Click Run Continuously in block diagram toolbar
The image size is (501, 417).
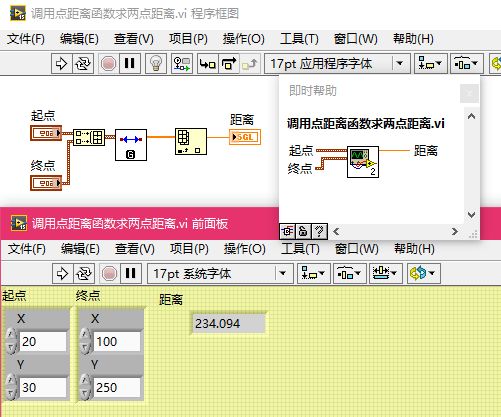point(83,63)
